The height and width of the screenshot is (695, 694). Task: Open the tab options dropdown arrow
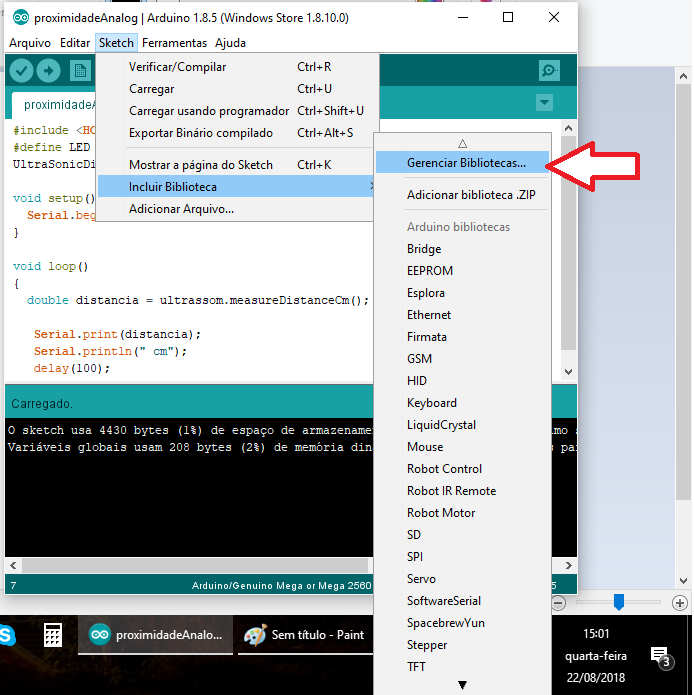point(544,102)
